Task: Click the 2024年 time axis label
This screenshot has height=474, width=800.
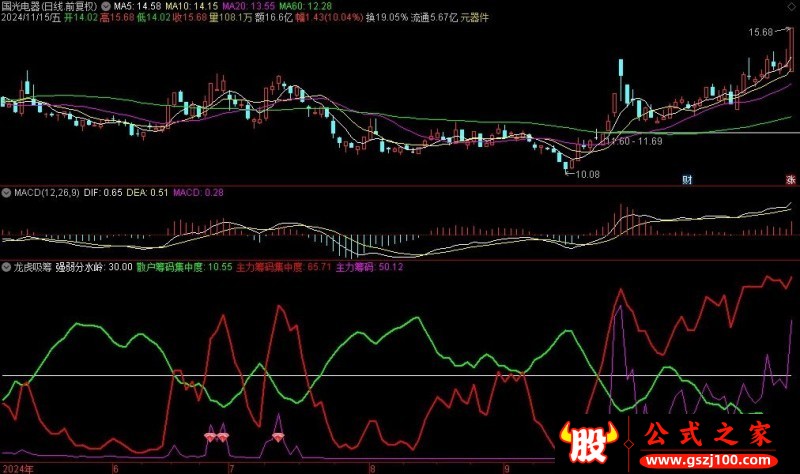Action: pyautogui.click(x=18, y=468)
